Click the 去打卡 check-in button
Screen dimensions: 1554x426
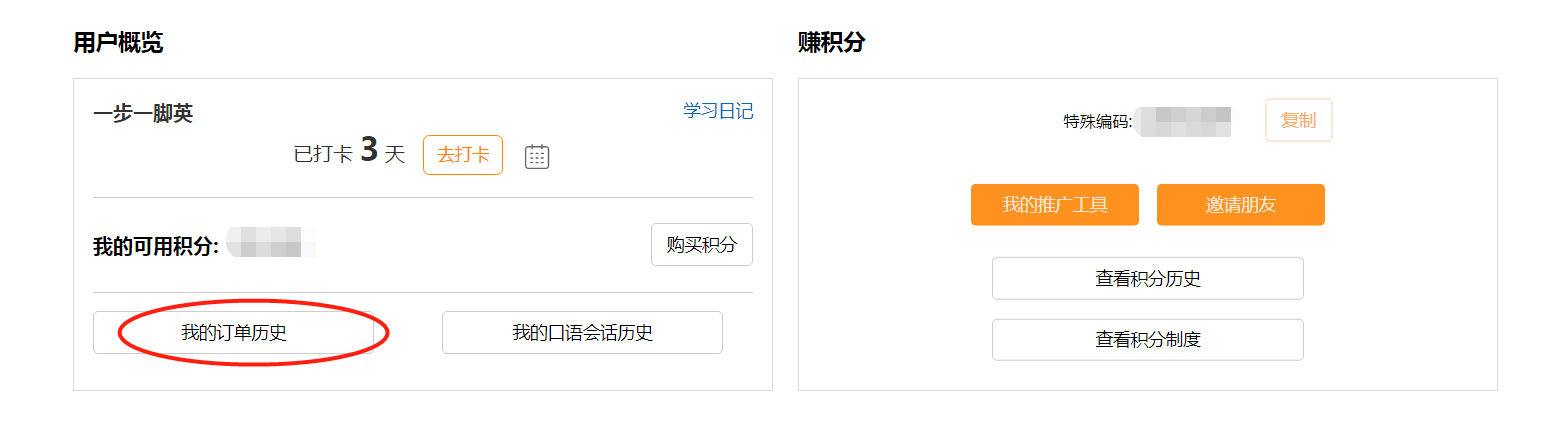click(x=463, y=155)
